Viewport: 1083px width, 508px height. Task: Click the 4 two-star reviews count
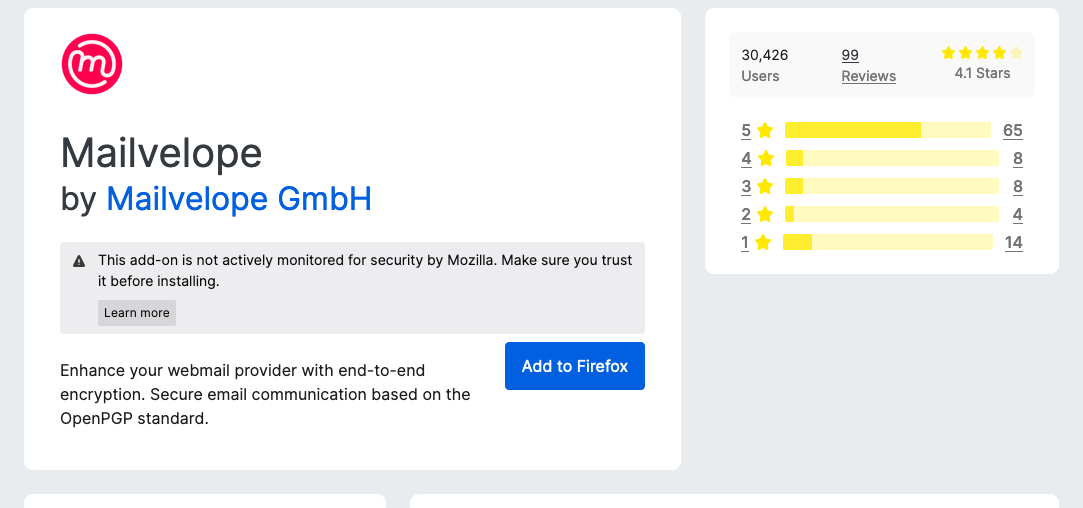(x=1017, y=215)
